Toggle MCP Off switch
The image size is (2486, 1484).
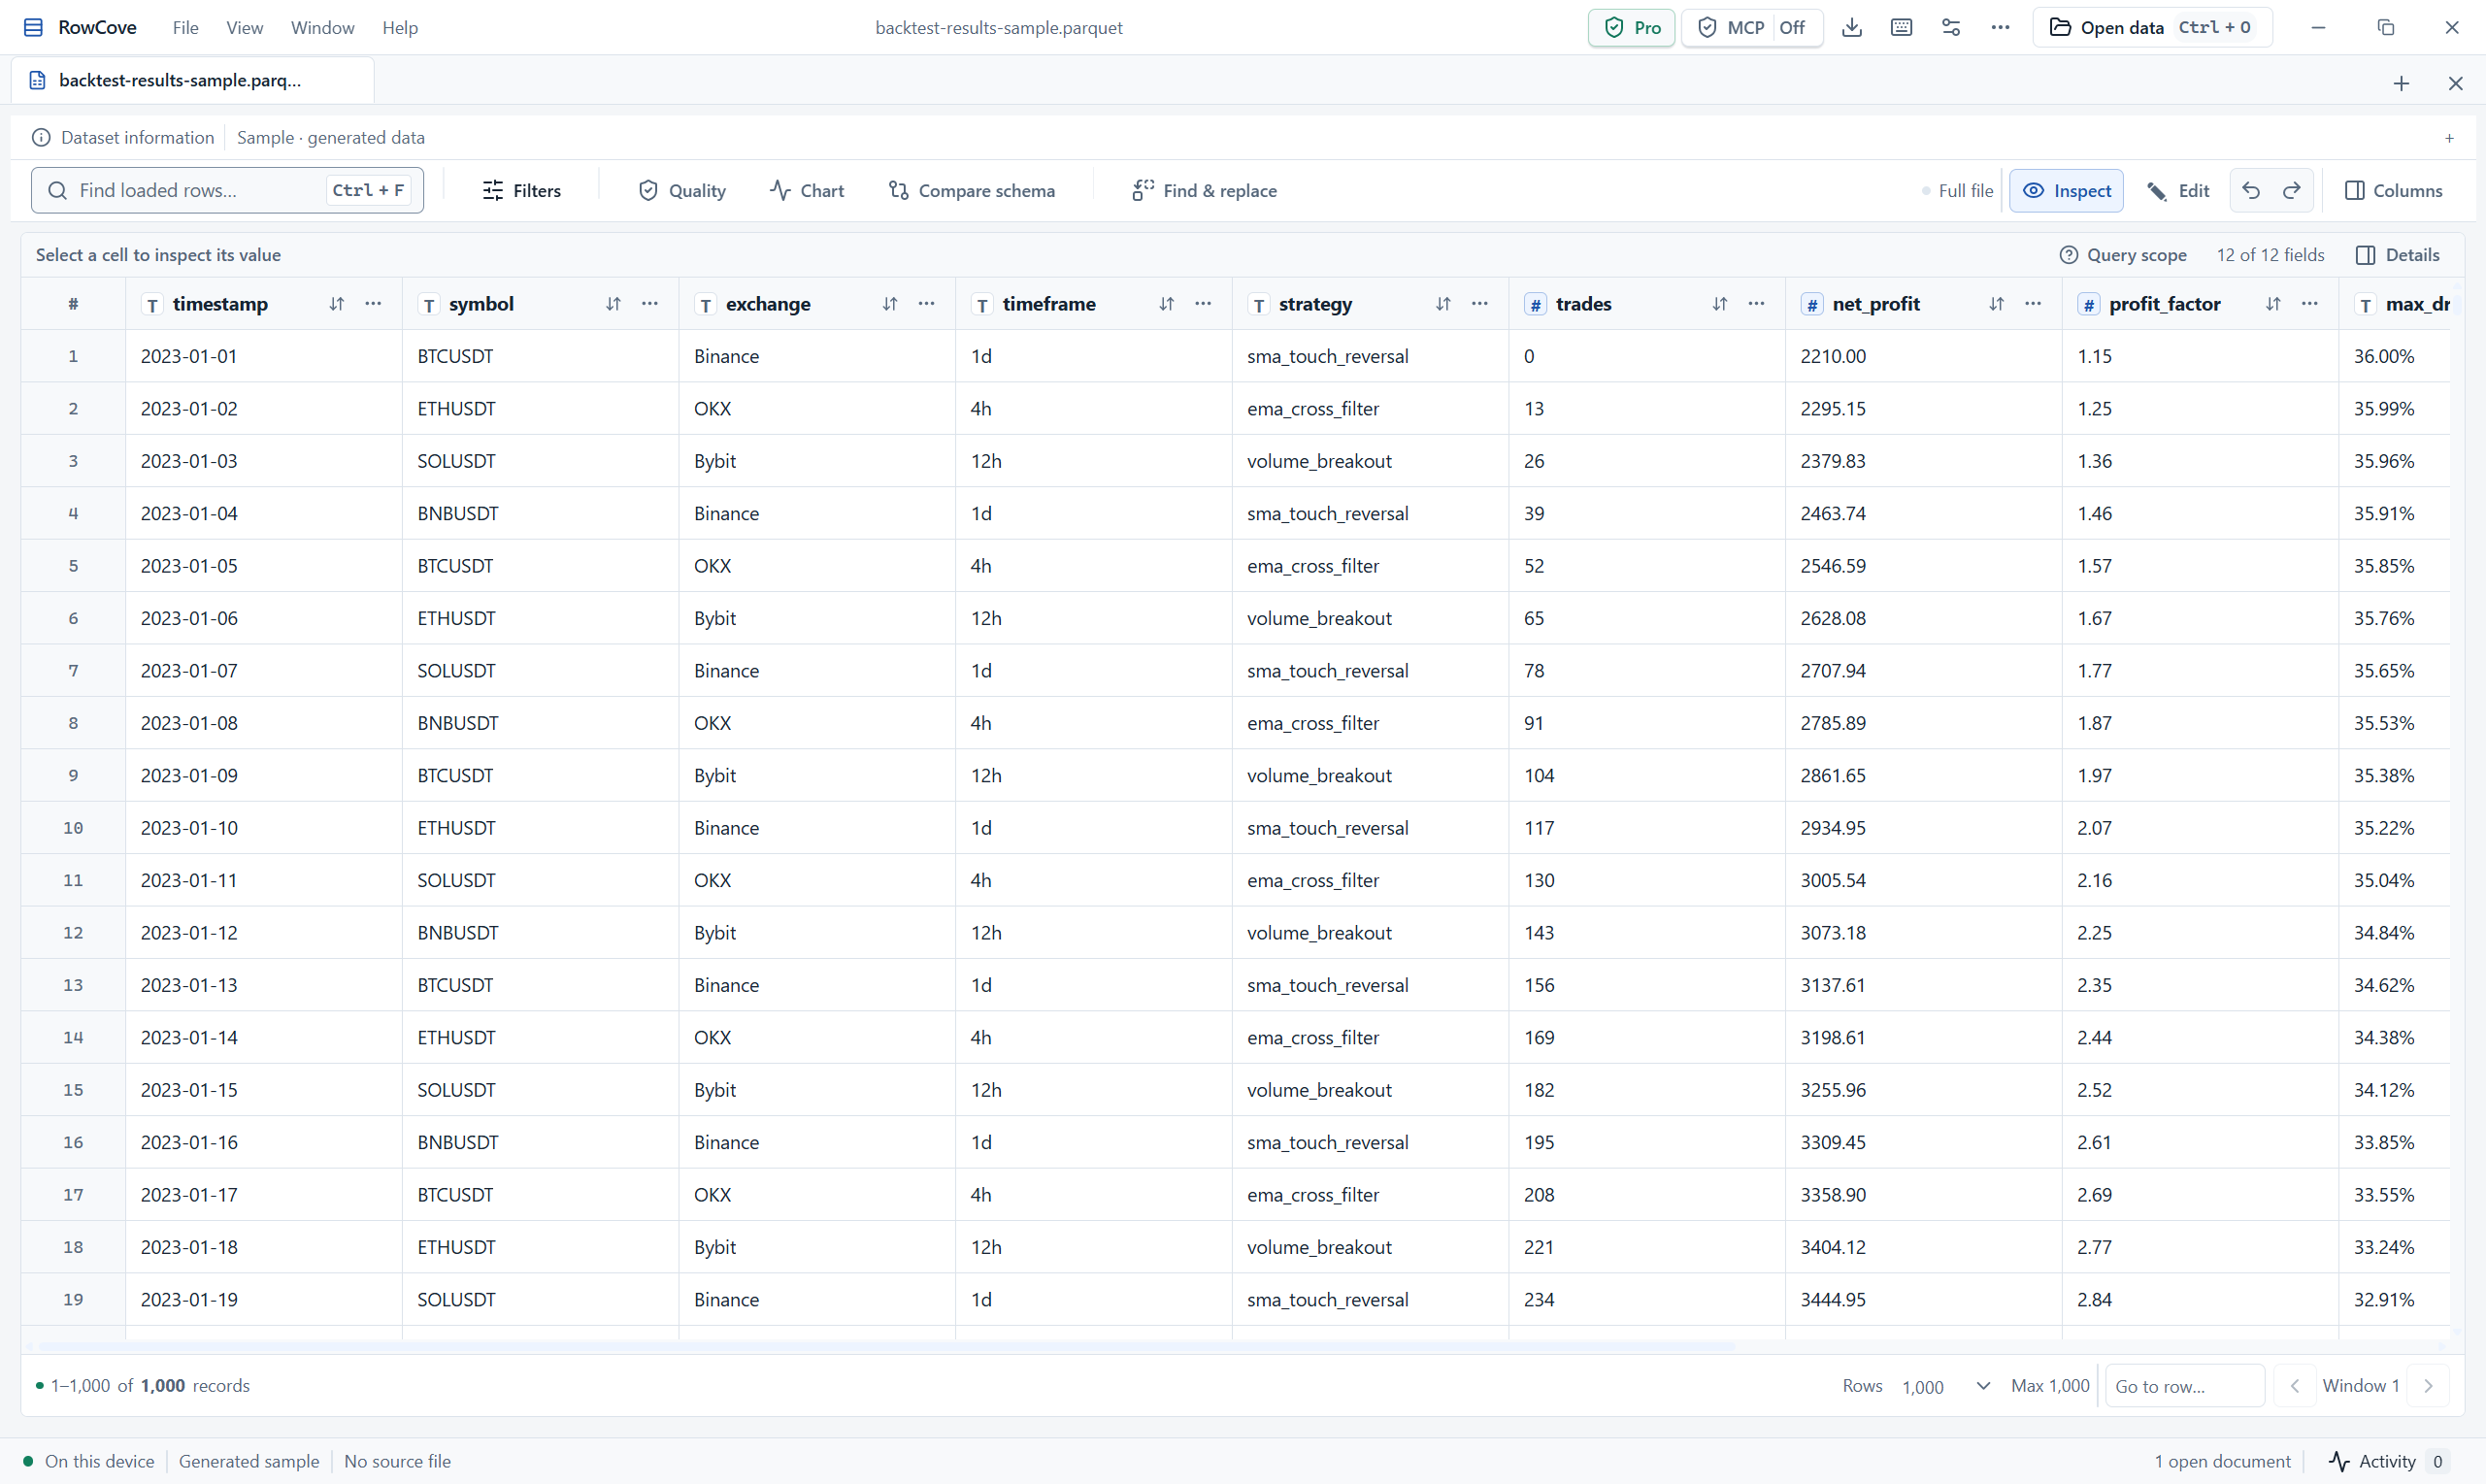tap(1752, 28)
